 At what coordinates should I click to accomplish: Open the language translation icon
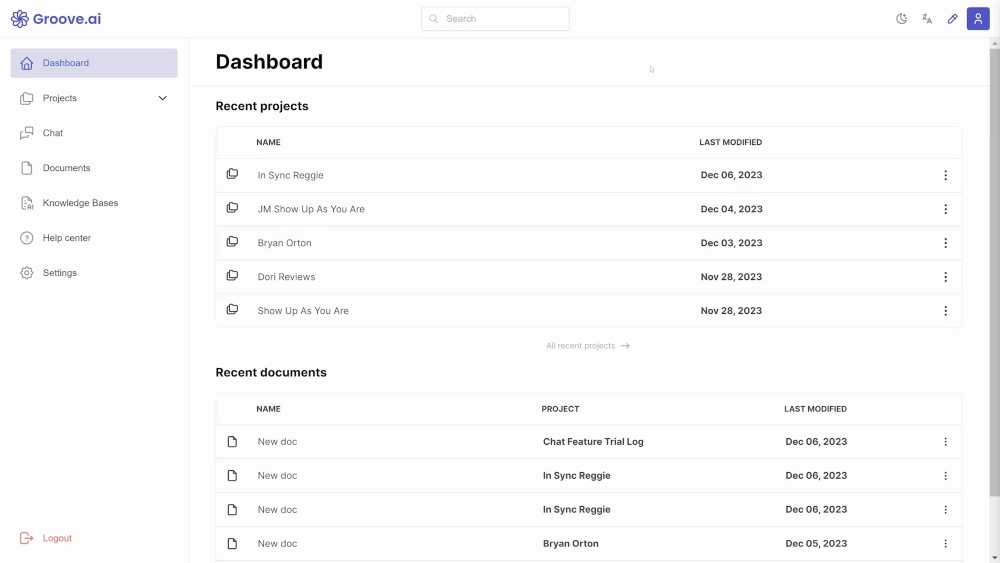(927, 19)
